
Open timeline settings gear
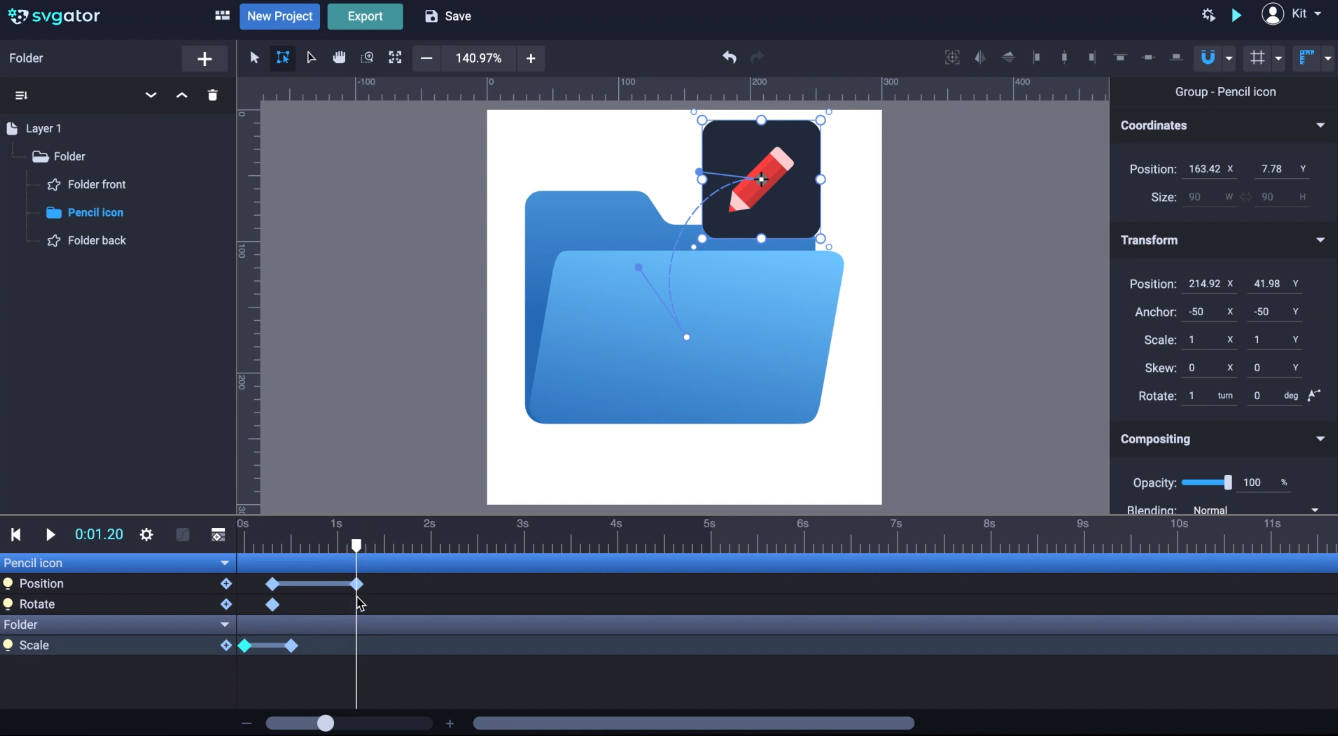146,535
